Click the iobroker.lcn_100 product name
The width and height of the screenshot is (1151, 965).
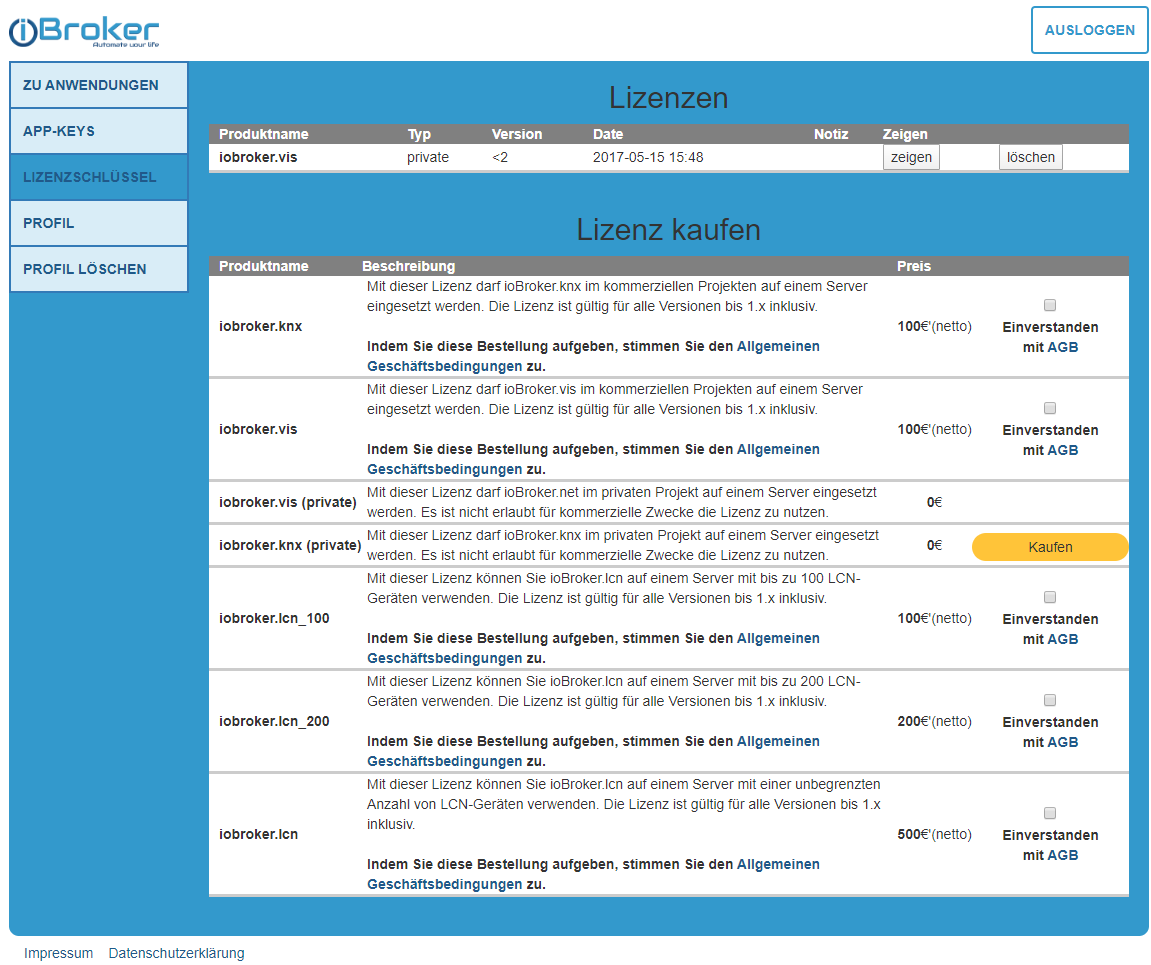click(274, 618)
